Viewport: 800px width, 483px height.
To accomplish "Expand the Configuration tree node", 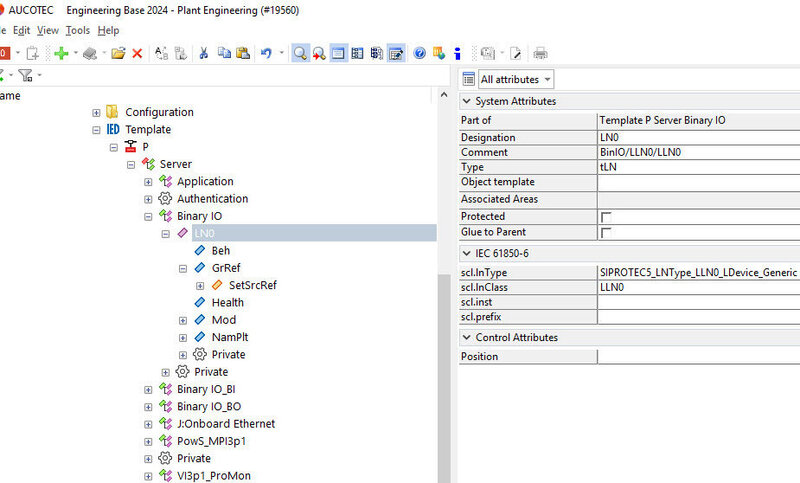I will point(96,112).
